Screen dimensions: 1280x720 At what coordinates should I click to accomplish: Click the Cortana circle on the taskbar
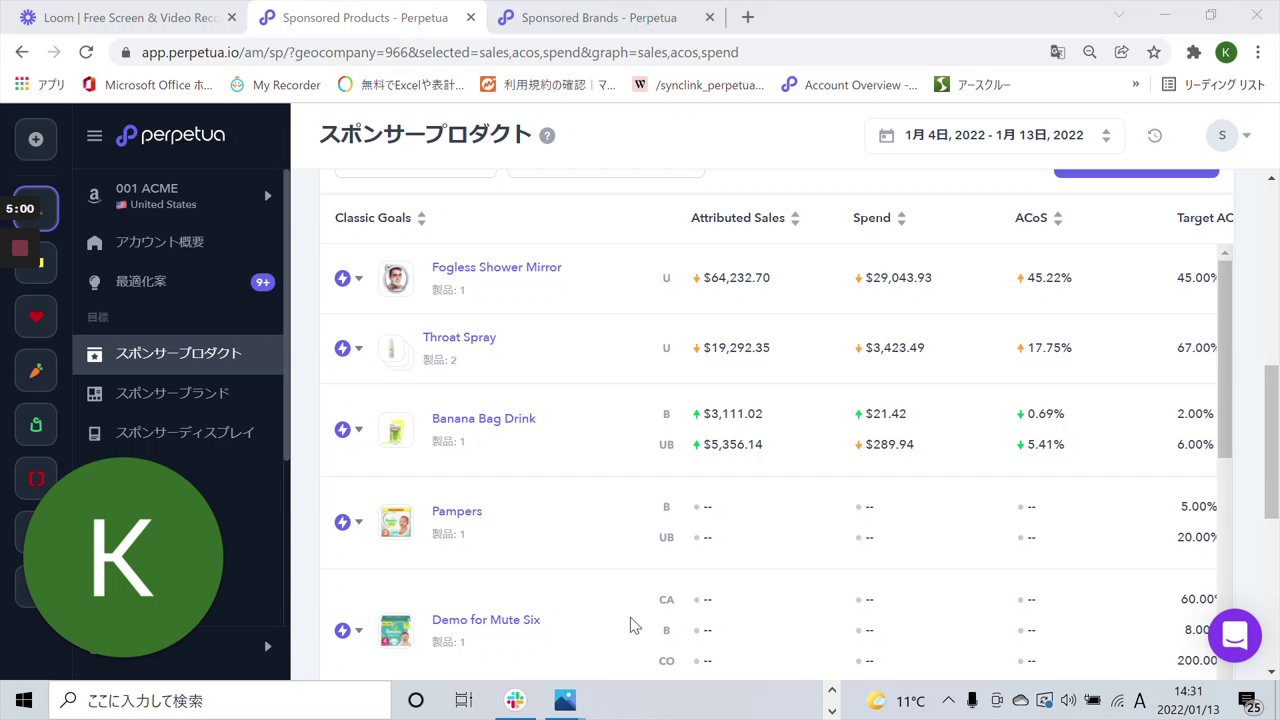pos(415,700)
